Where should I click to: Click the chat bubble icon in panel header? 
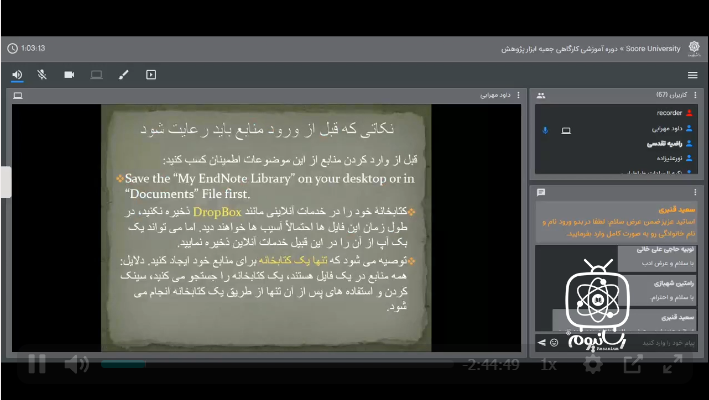(541, 193)
